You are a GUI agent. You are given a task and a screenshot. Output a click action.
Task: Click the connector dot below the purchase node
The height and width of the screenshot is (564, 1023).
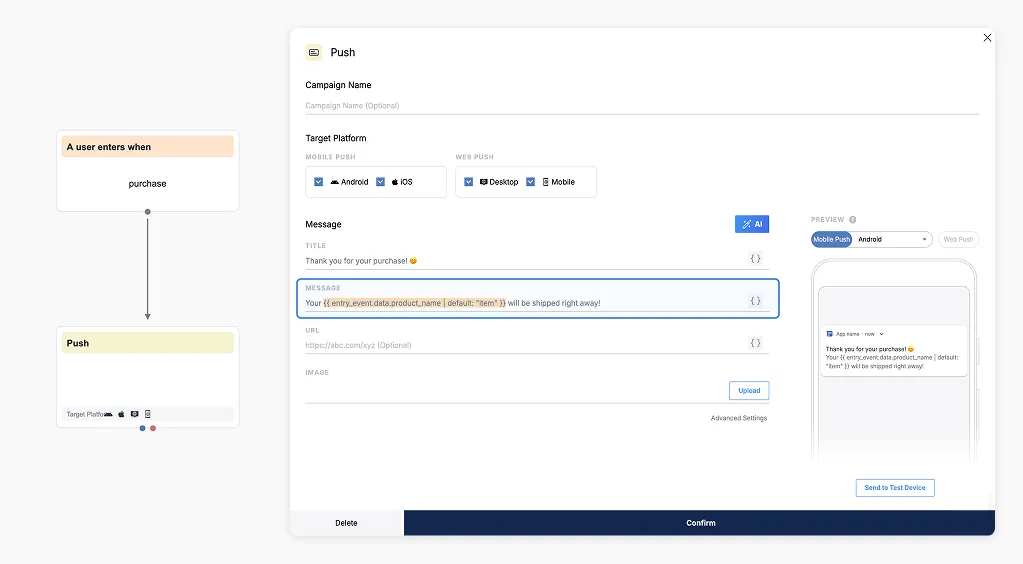pyautogui.click(x=147, y=212)
